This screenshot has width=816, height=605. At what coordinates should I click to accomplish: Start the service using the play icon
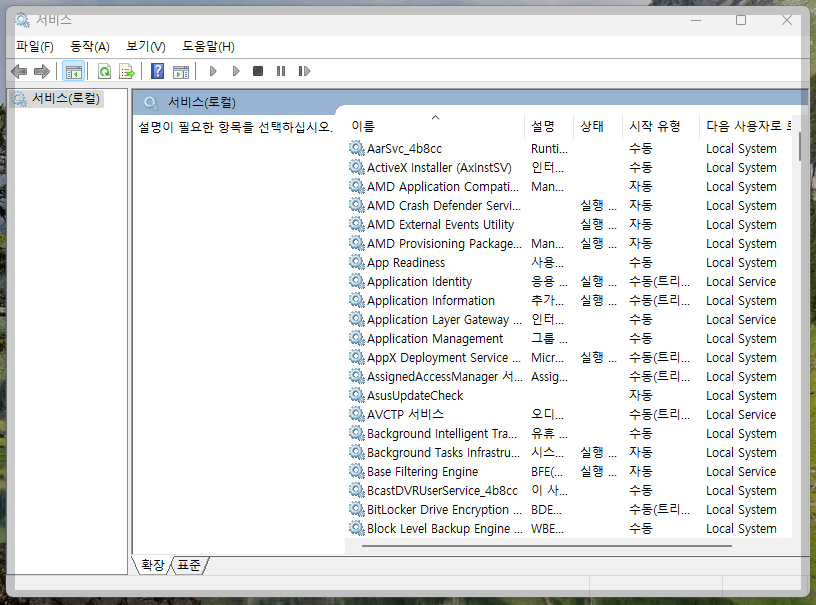pos(213,70)
